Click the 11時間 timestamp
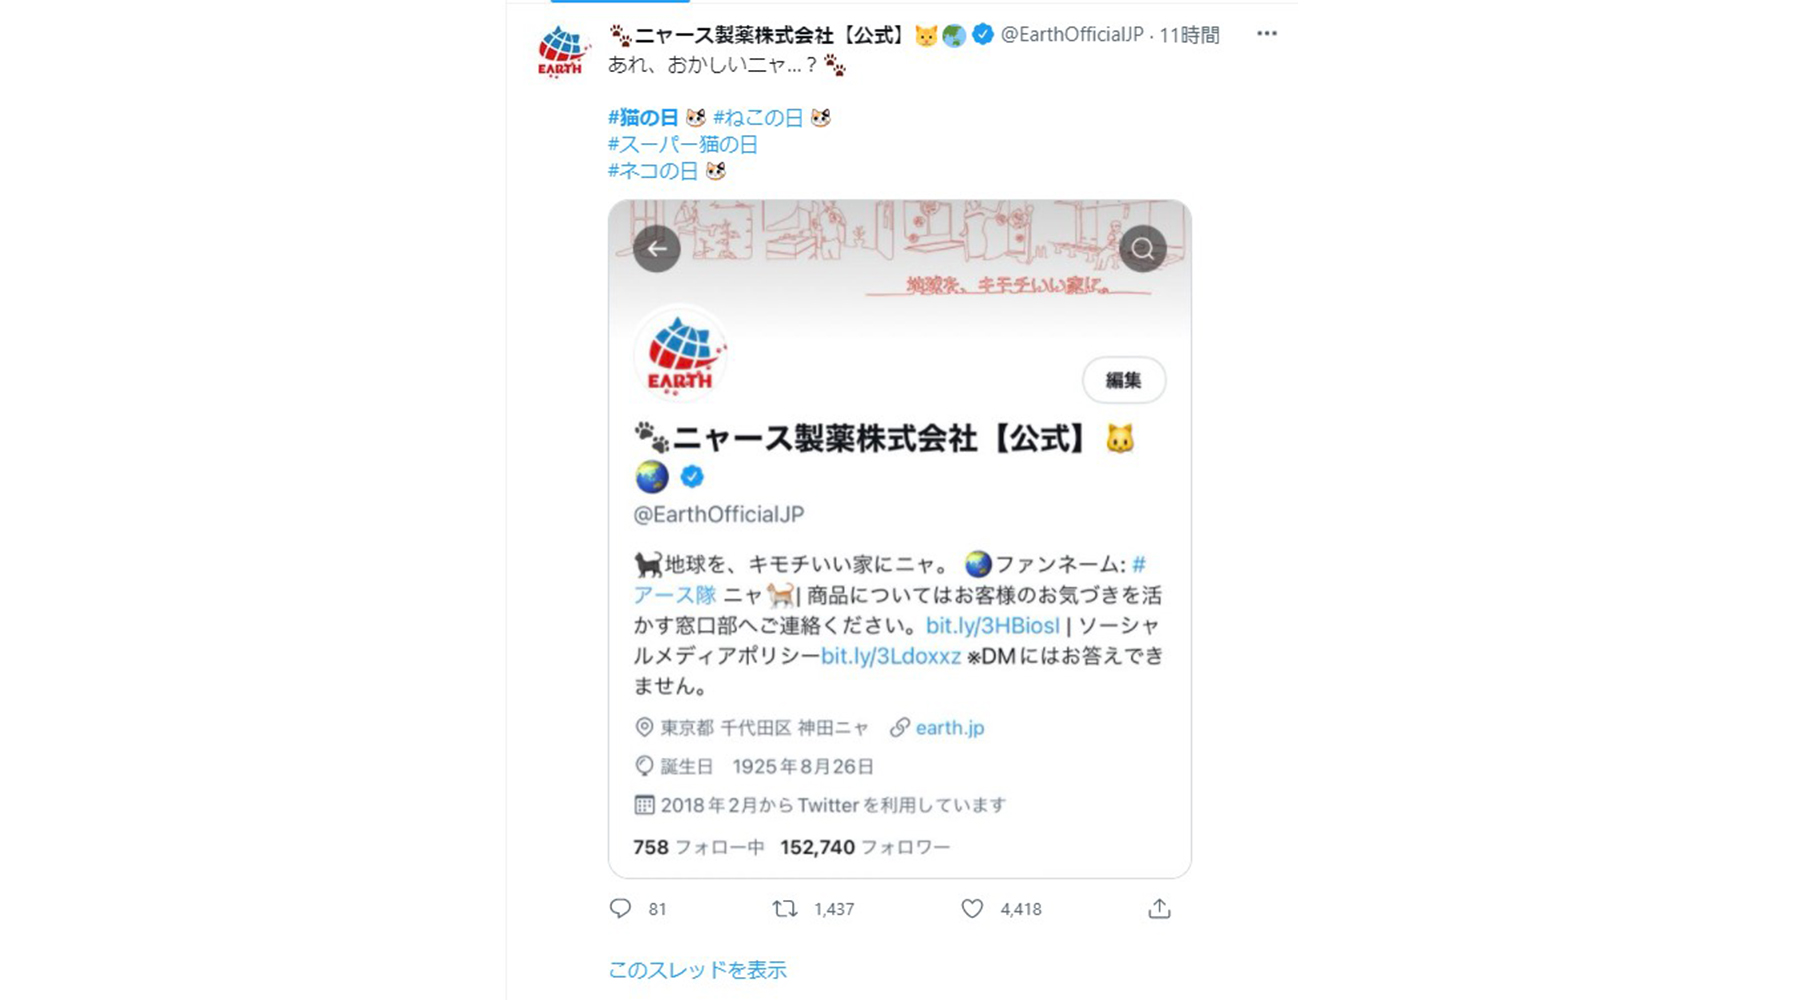Image resolution: width=1800 pixels, height=1000 pixels. 1189,35
